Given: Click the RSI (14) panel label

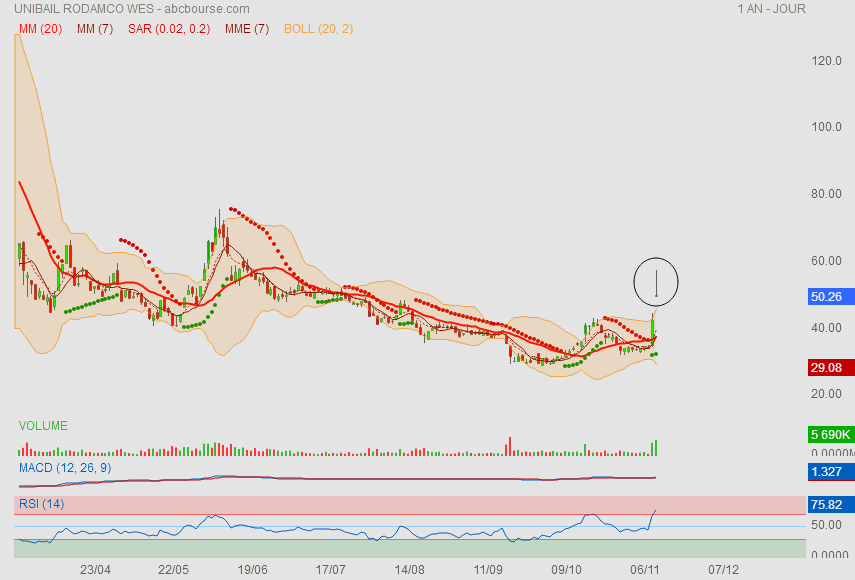Looking at the screenshot, I should coord(41,504).
